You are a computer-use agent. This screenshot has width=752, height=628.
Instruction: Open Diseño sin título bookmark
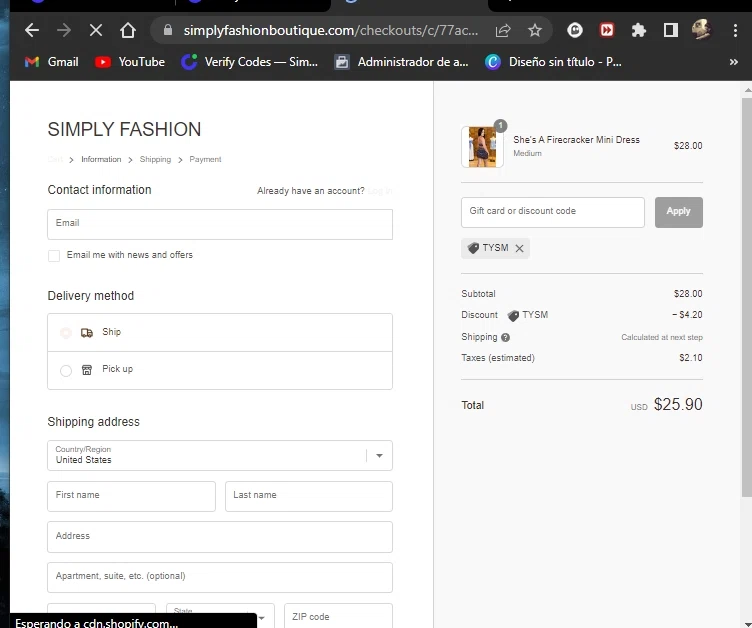(553, 62)
